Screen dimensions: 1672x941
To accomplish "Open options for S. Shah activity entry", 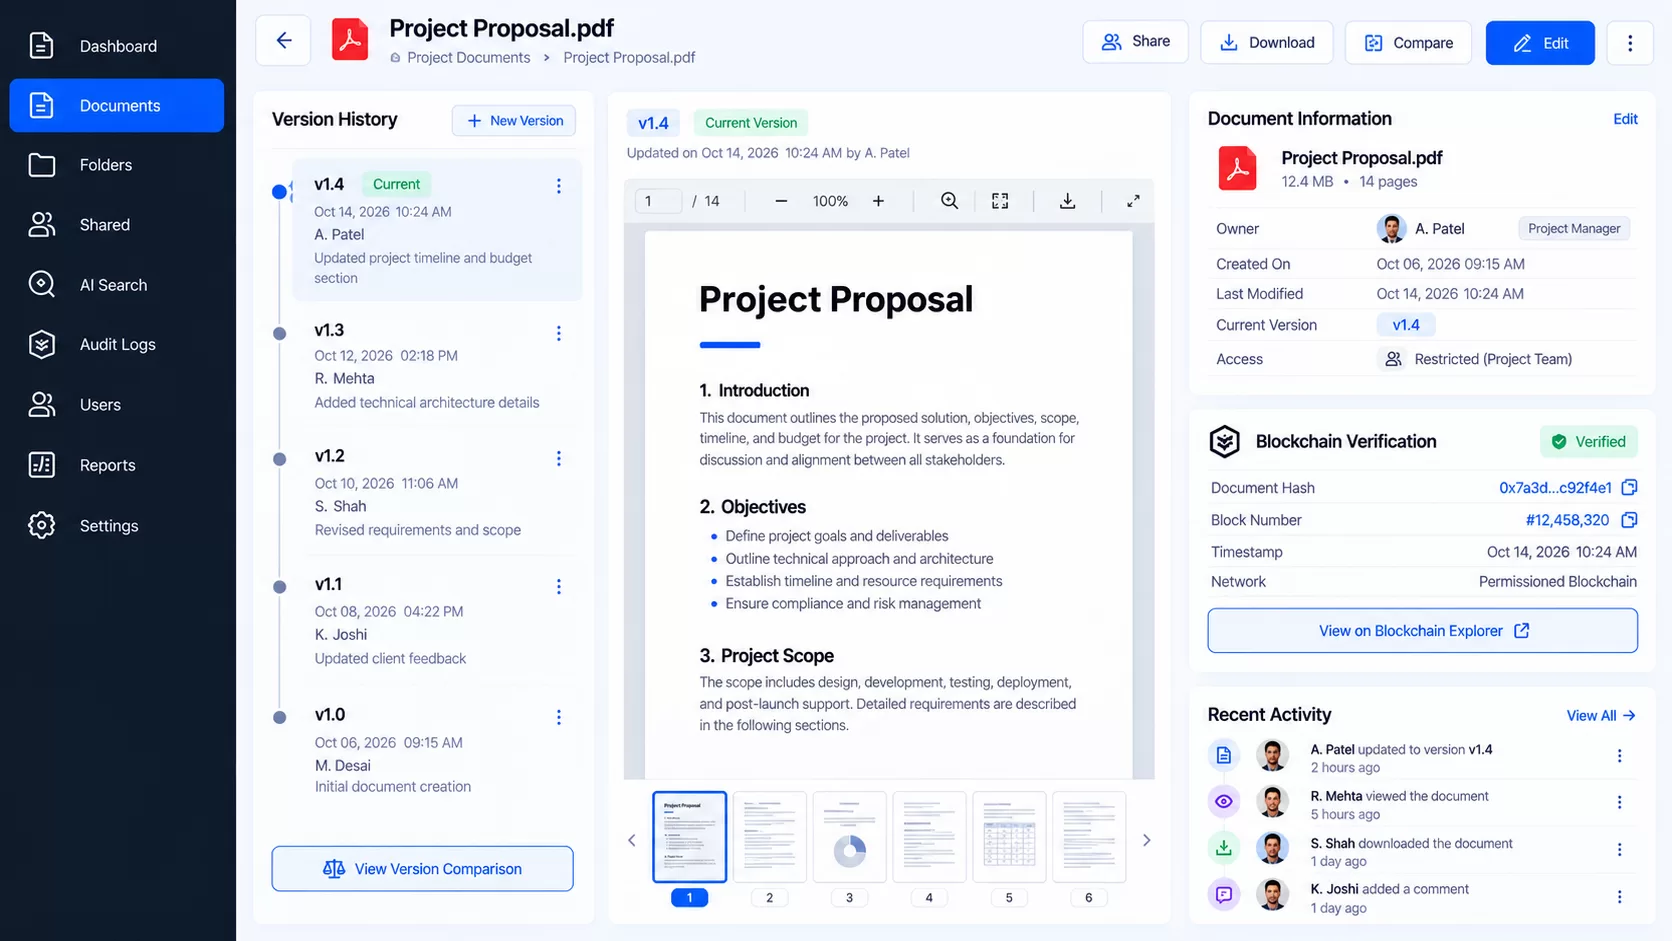I will tap(1619, 849).
